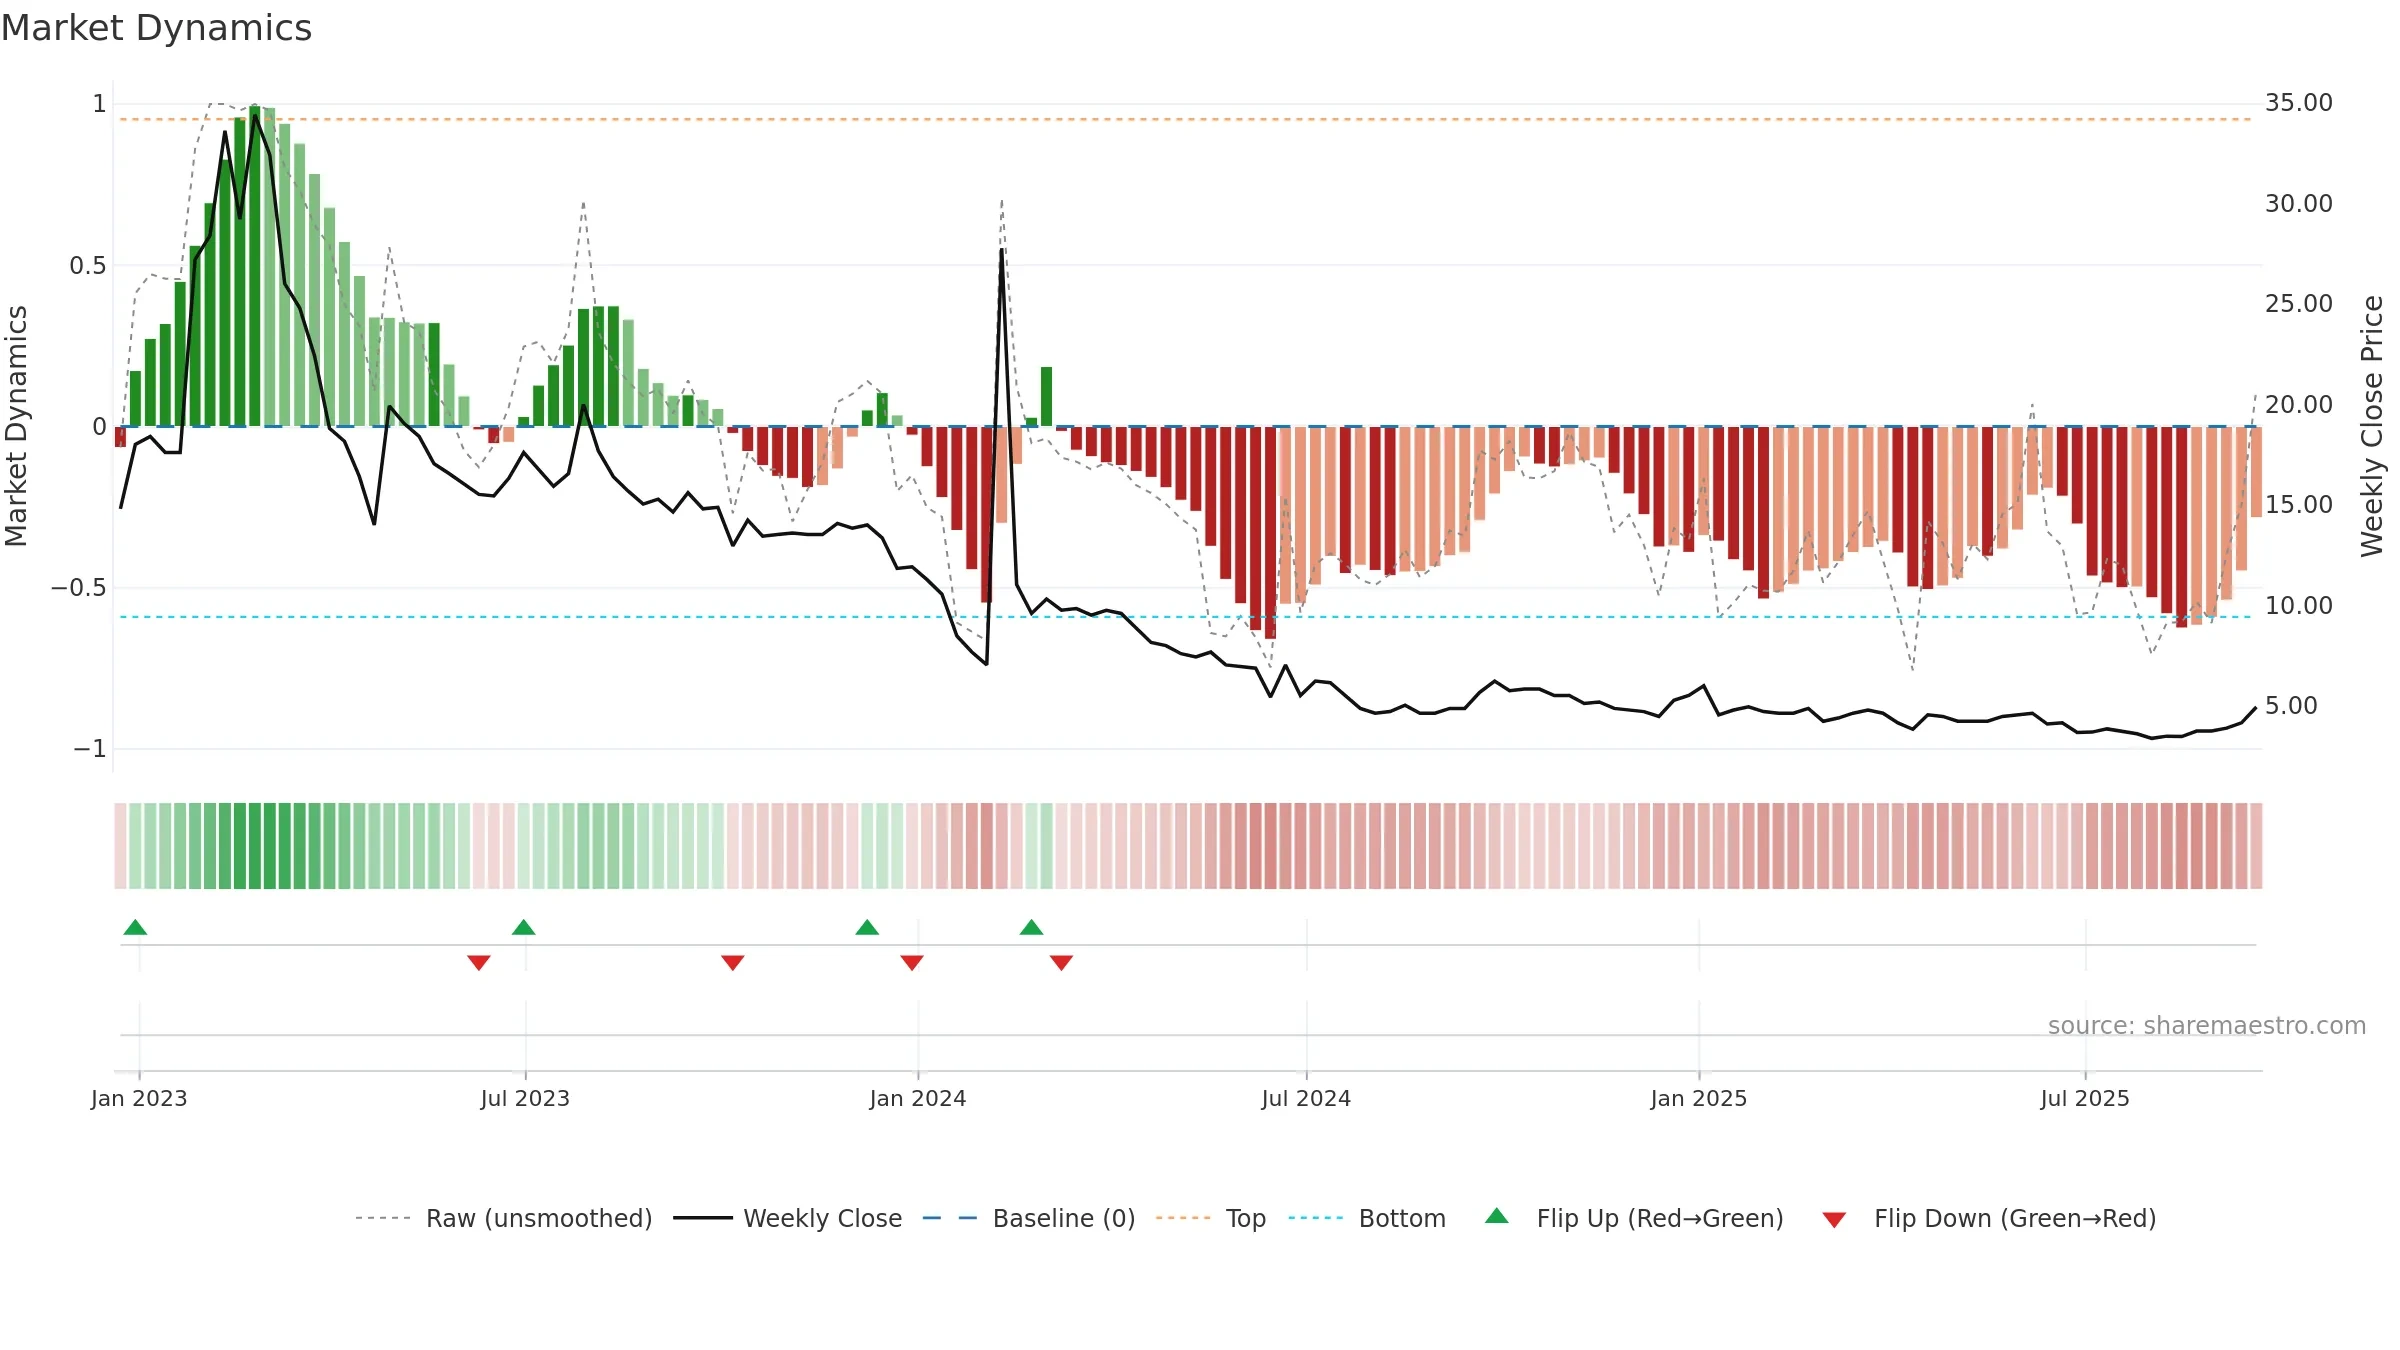Click the Jul 2025 x-axis label
Viewport: 2400px width, 1350px height.
(x=2085, y=1098)
